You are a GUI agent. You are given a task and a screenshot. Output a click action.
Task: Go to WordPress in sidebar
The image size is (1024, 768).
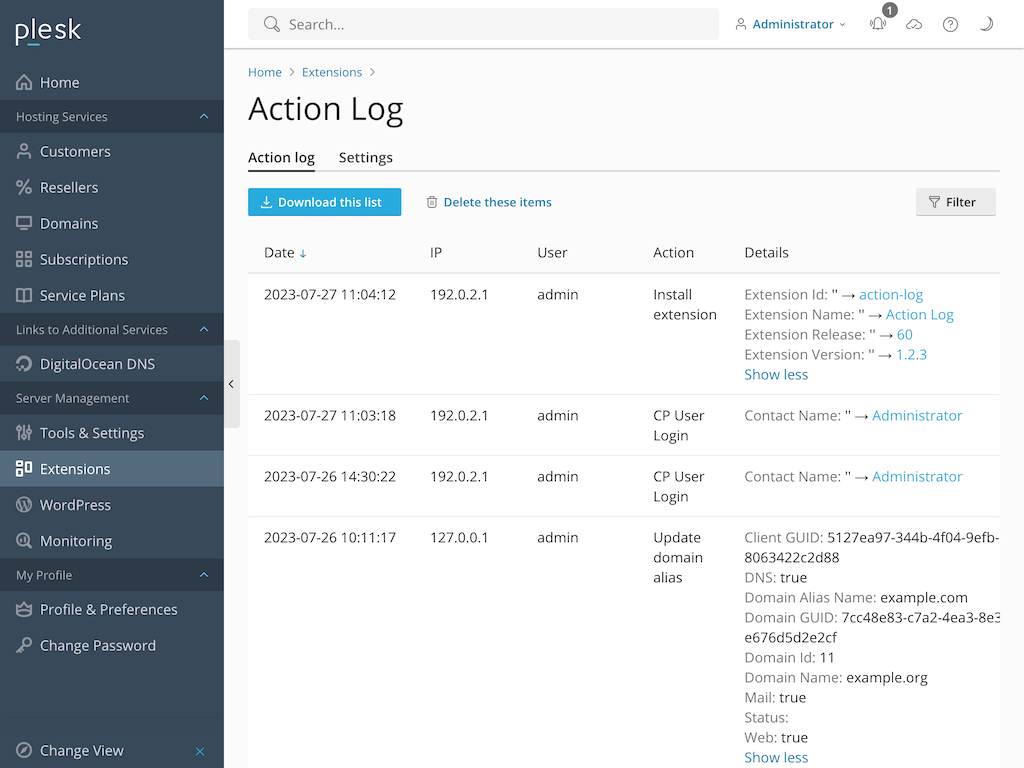tap(75, 505)
